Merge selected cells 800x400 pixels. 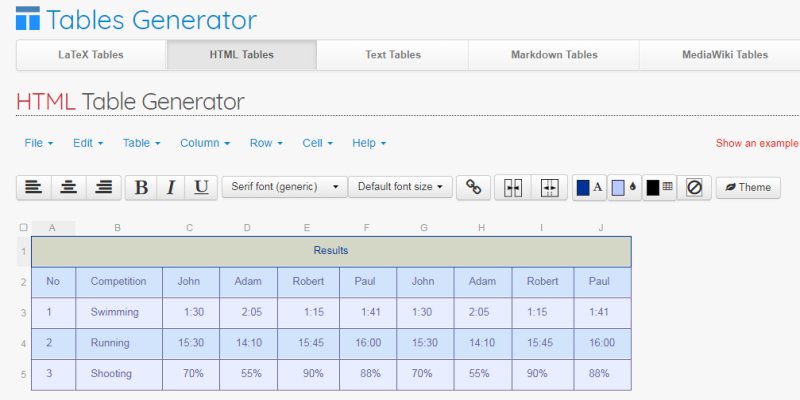click(x=513, y=187)
